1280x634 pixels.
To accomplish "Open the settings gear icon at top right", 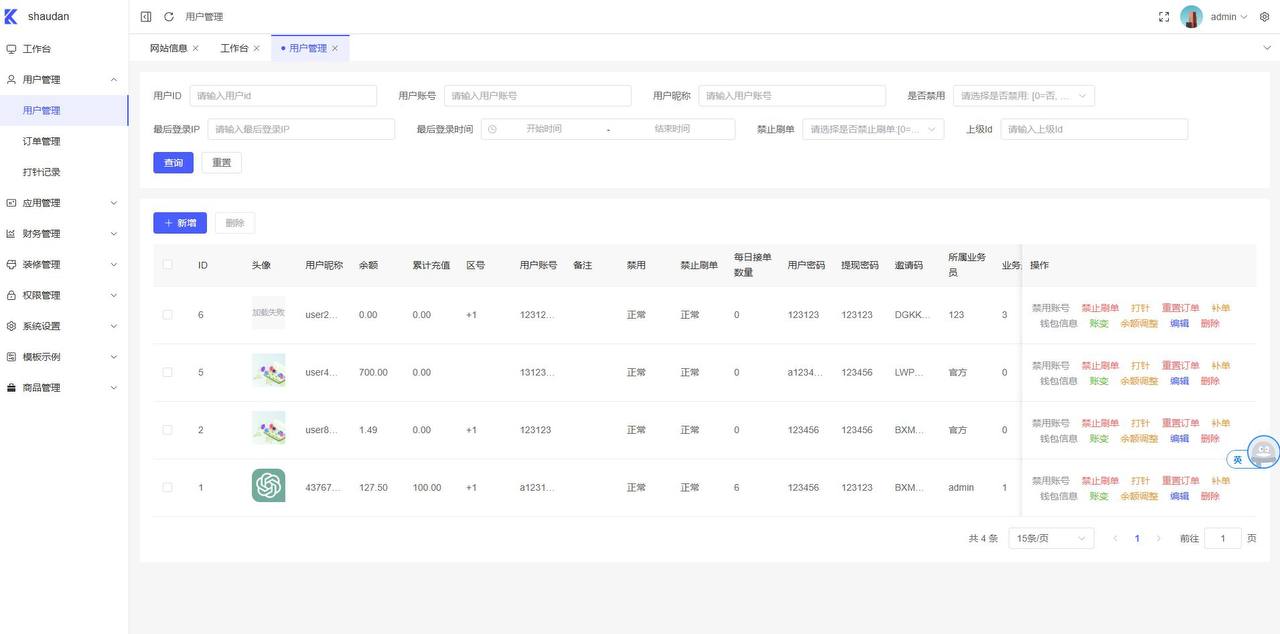I will click(x=1264, y=17).
